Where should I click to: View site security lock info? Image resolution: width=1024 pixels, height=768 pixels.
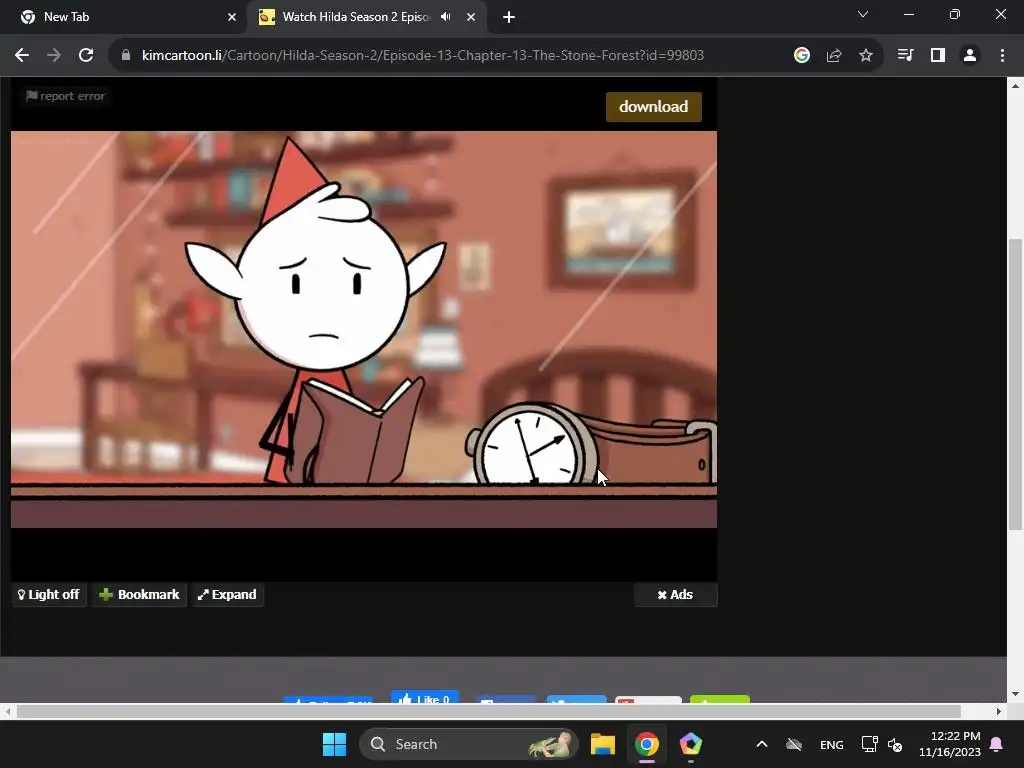click(x=126, y=56)
